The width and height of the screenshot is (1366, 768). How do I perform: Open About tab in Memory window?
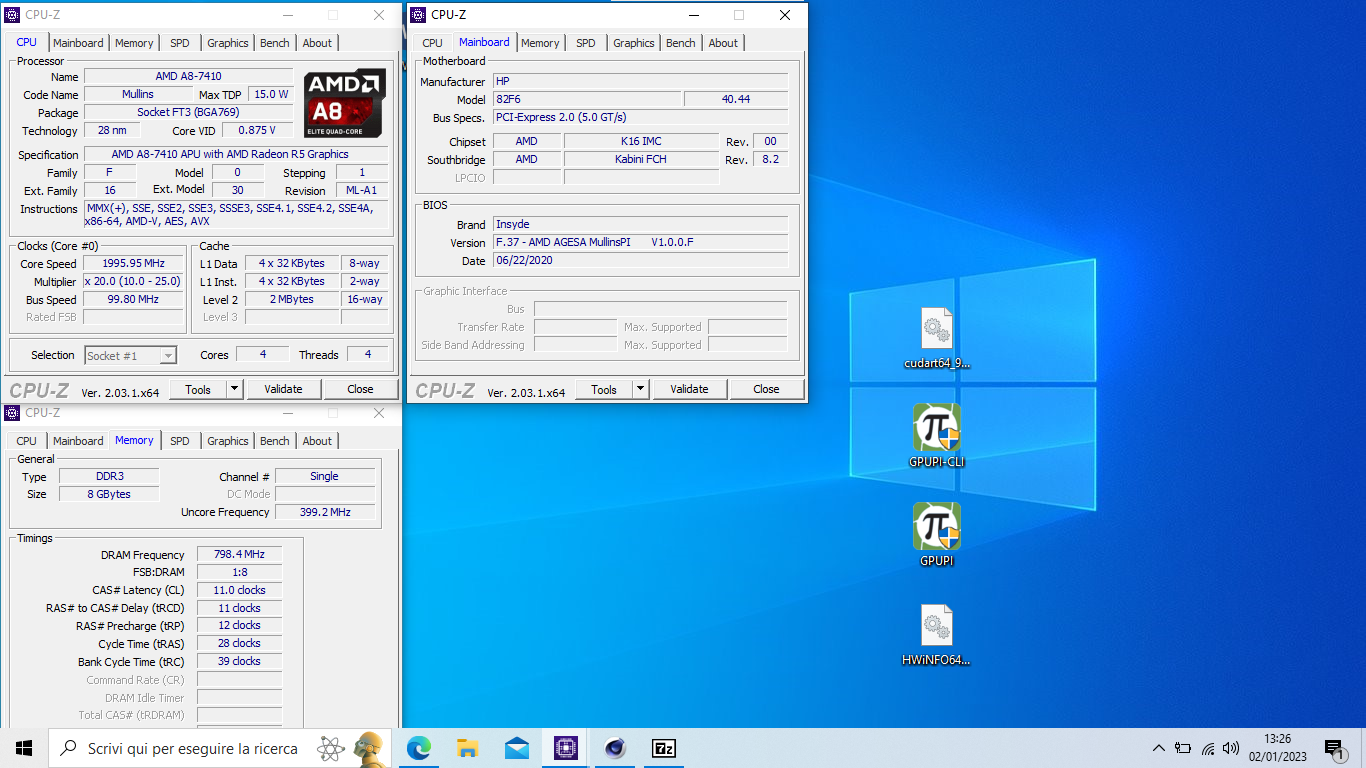tap(317, 441)
